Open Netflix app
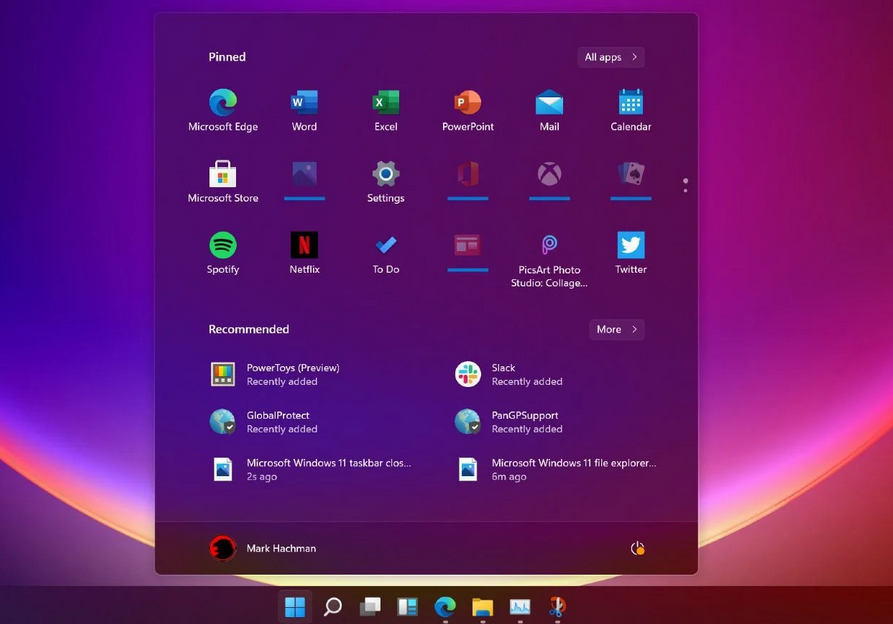 304,253
